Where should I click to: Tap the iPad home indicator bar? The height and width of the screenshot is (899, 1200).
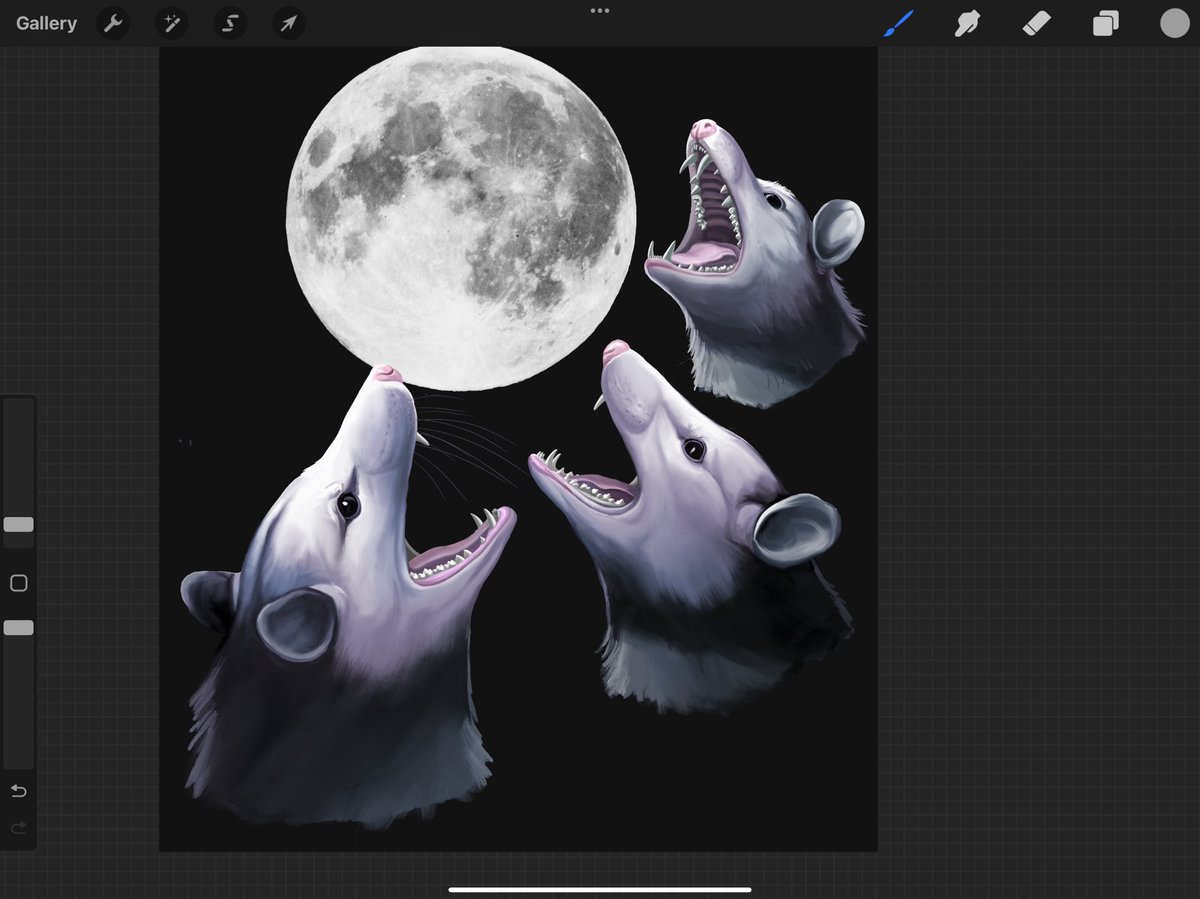600,889
